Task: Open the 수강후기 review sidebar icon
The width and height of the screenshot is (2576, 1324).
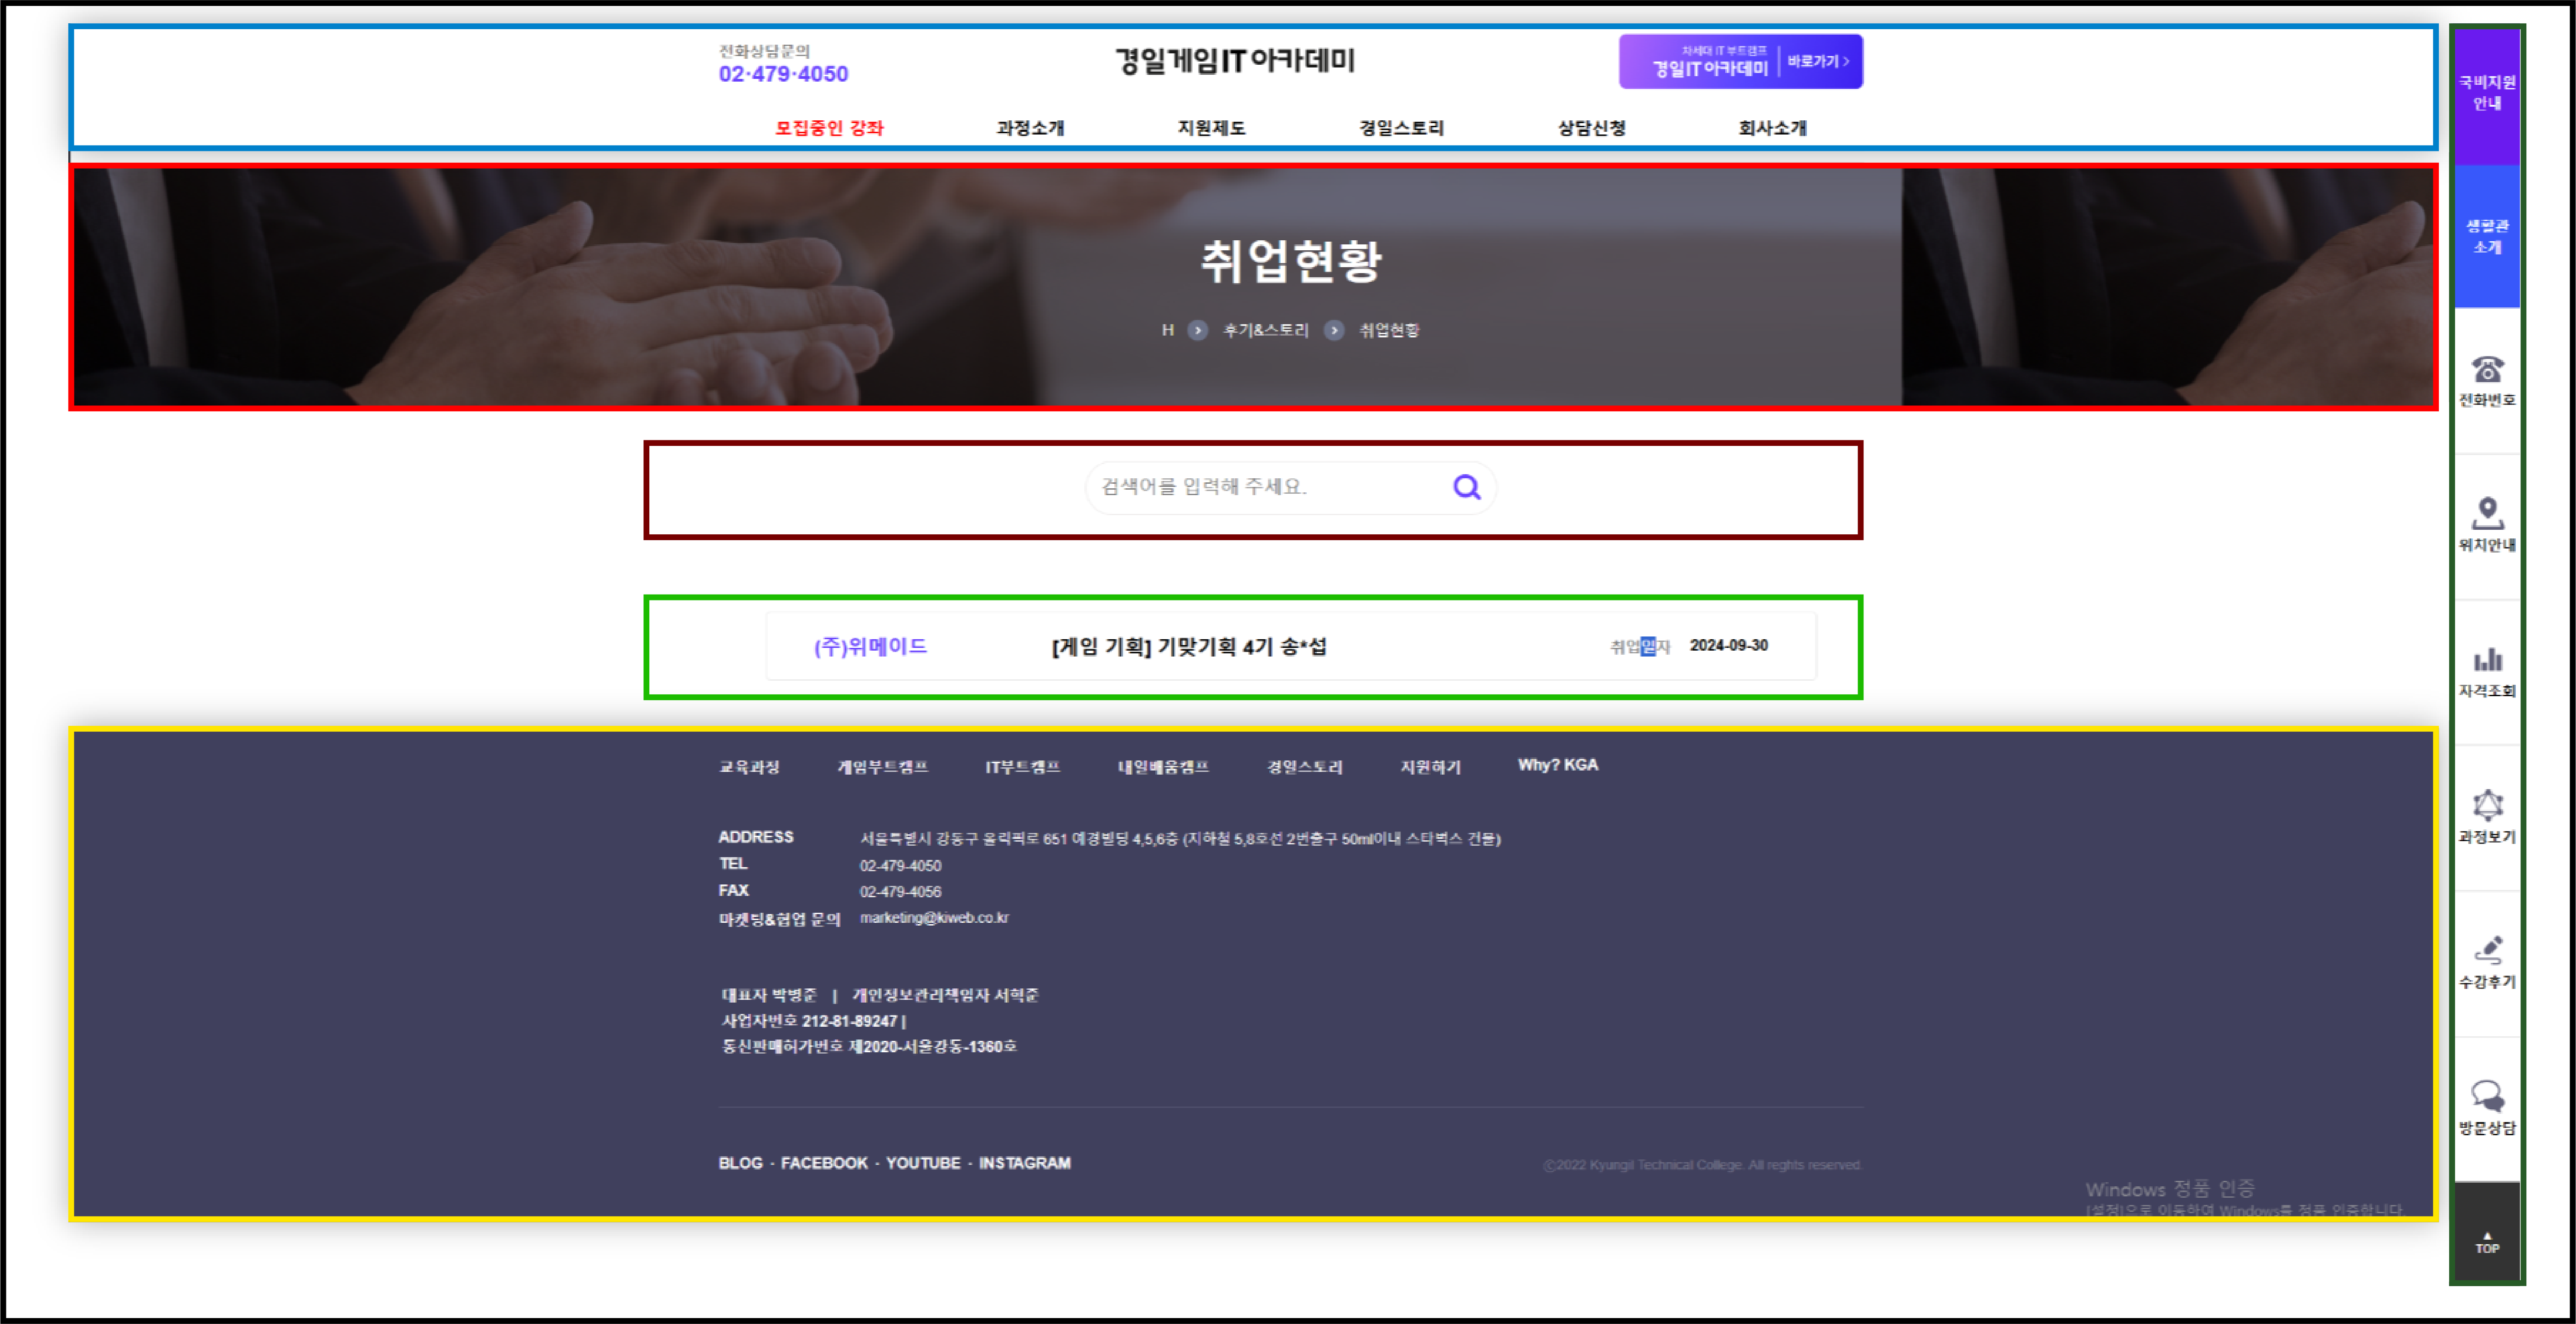Action: point(2487,963)
